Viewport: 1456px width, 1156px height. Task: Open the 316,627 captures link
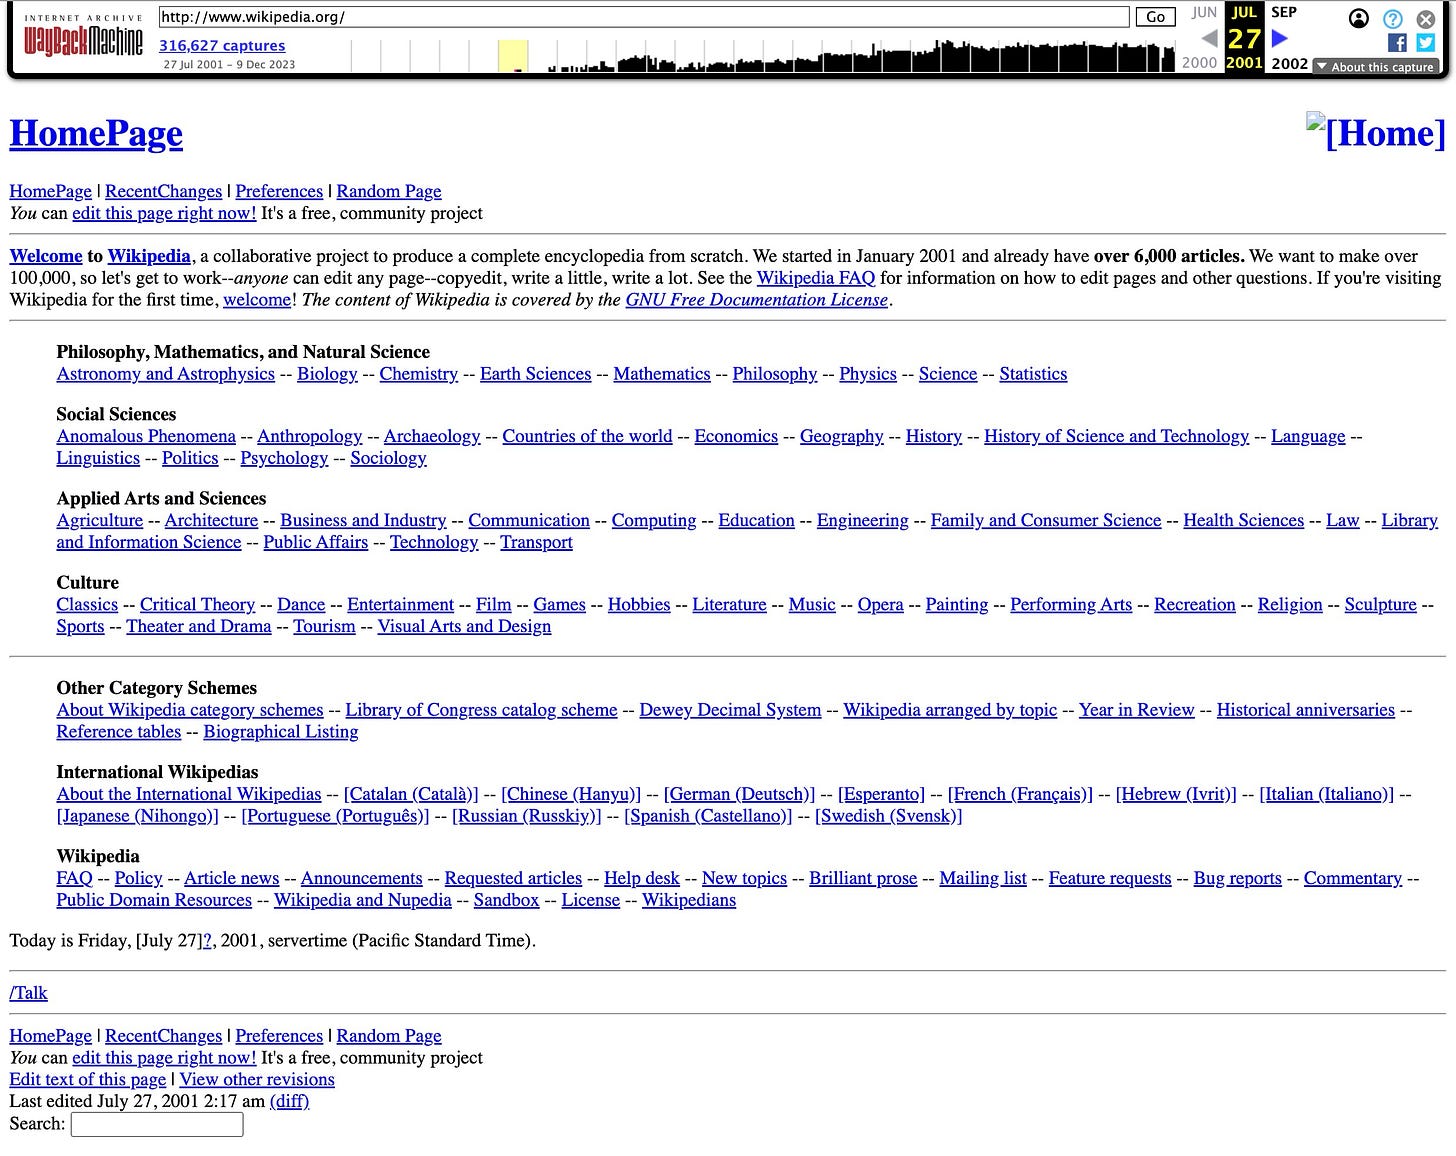click(x=222, y=45)
